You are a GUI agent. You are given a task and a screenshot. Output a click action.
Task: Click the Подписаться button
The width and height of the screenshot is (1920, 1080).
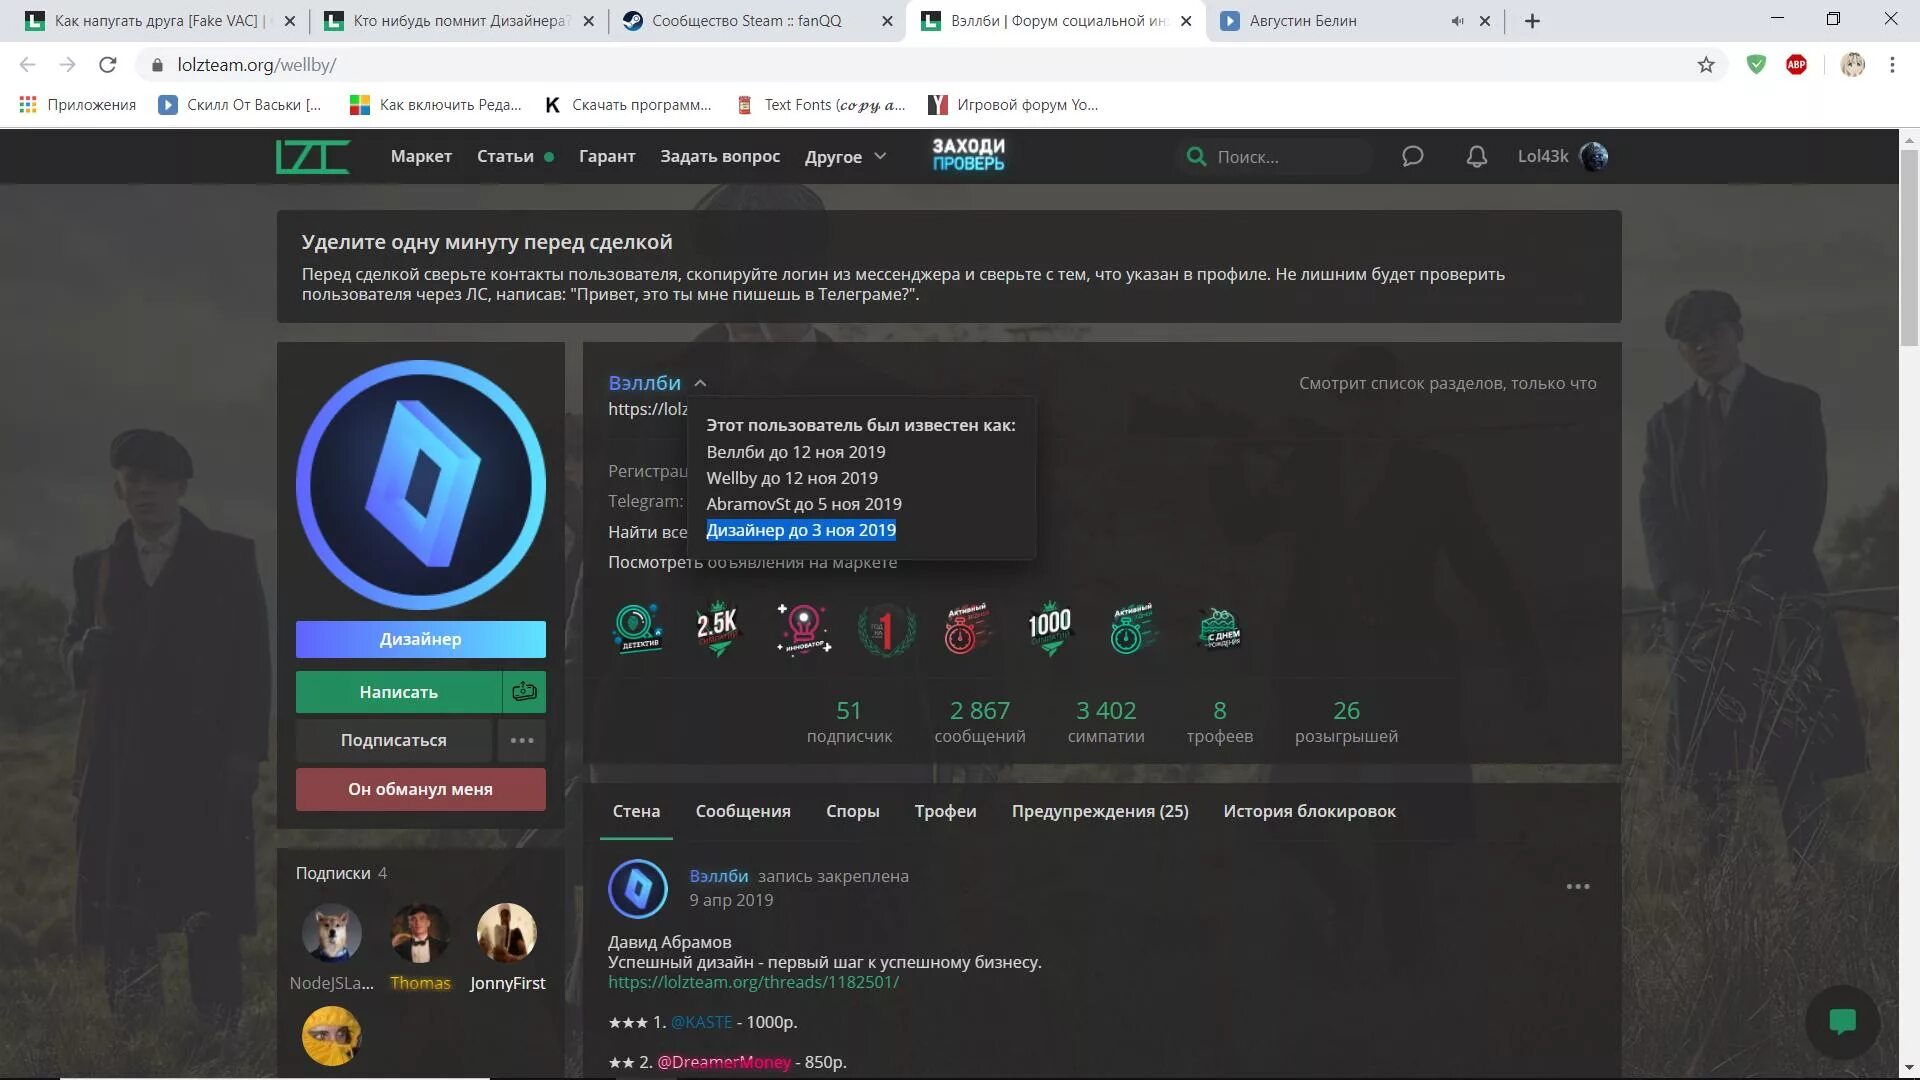point(393,741)
